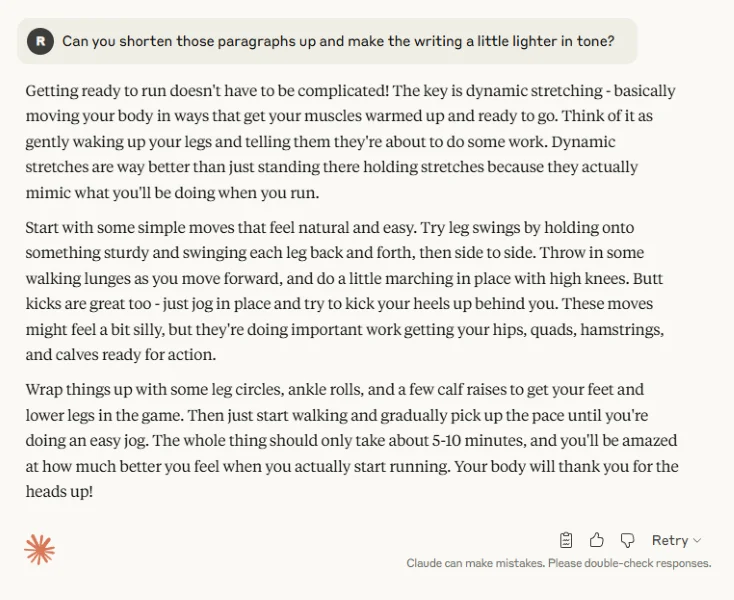Click the paragraph starting 'Start with some simple'
This screenshot has width=734, height=600.
345,291
